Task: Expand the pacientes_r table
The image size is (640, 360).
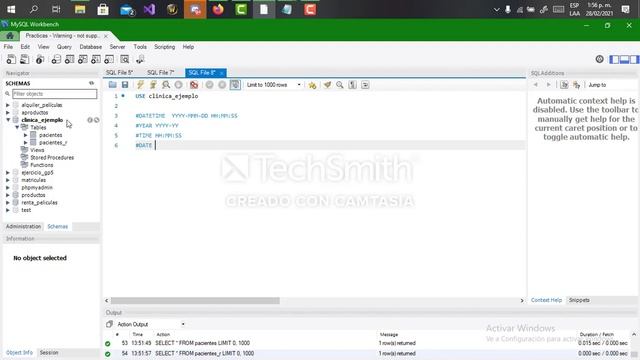Action: [26, 142]
